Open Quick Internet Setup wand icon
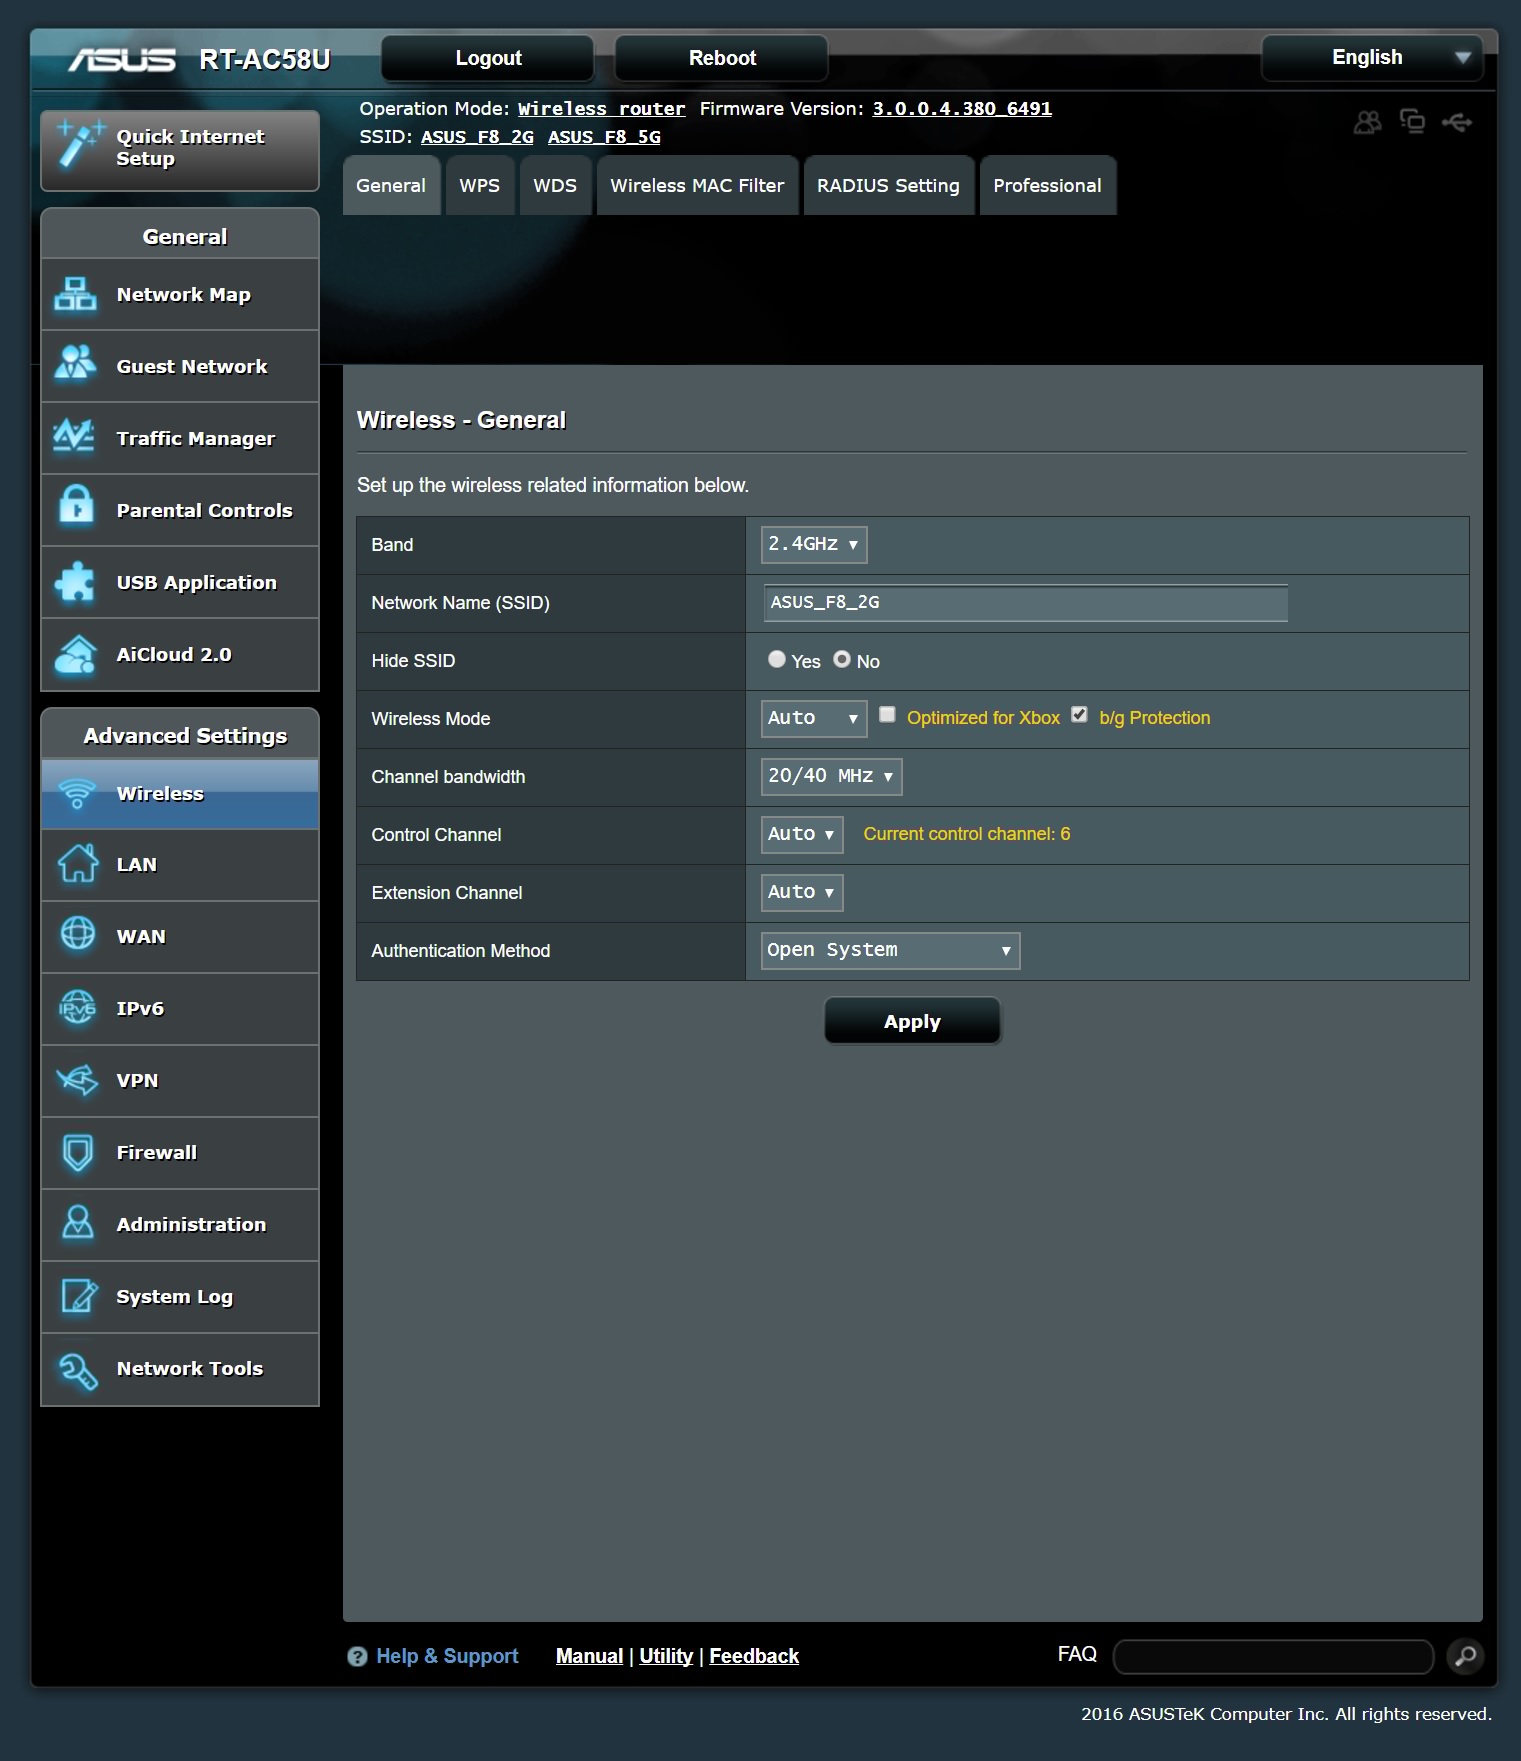The image size is (1521, 1761). (x=80, y=143)
